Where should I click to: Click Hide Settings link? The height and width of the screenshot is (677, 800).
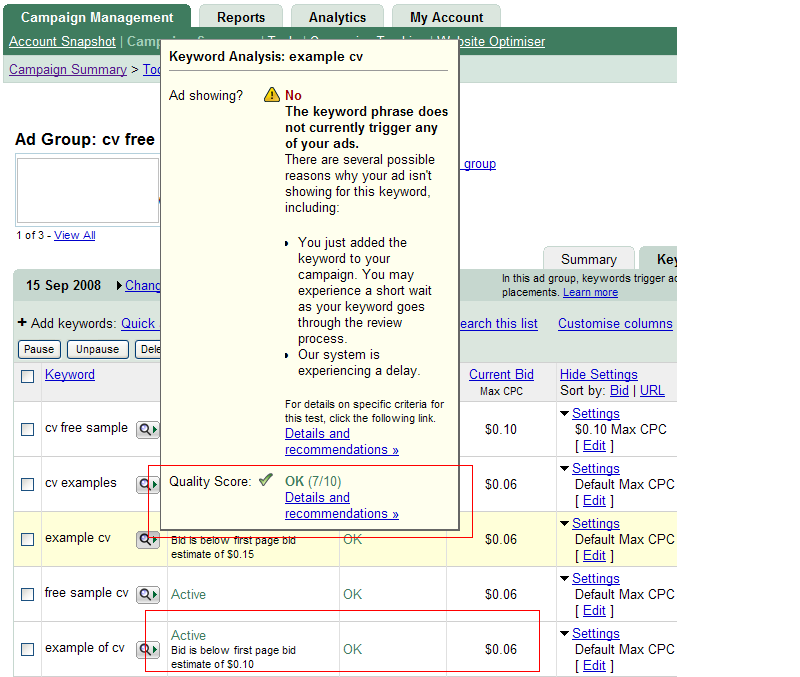(x=598, y=374)
